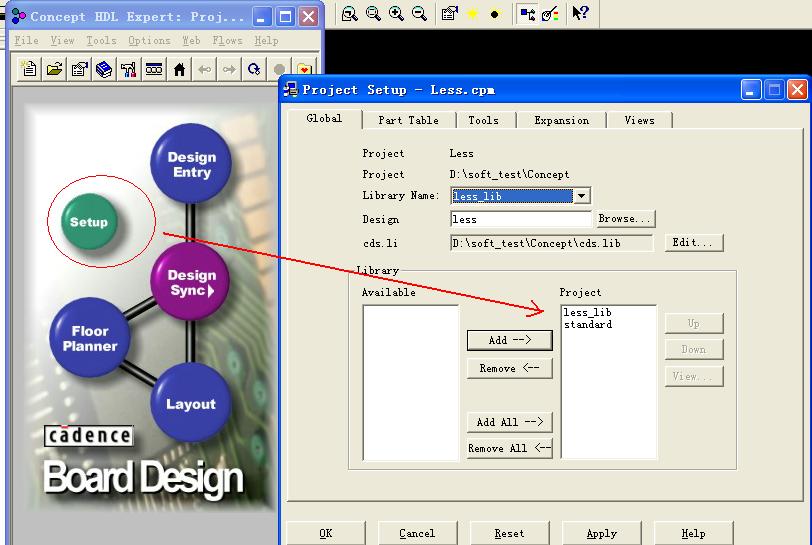This screenshot has width=812, height=545.
Task: Click the Refresh icon
Action: 254,69
